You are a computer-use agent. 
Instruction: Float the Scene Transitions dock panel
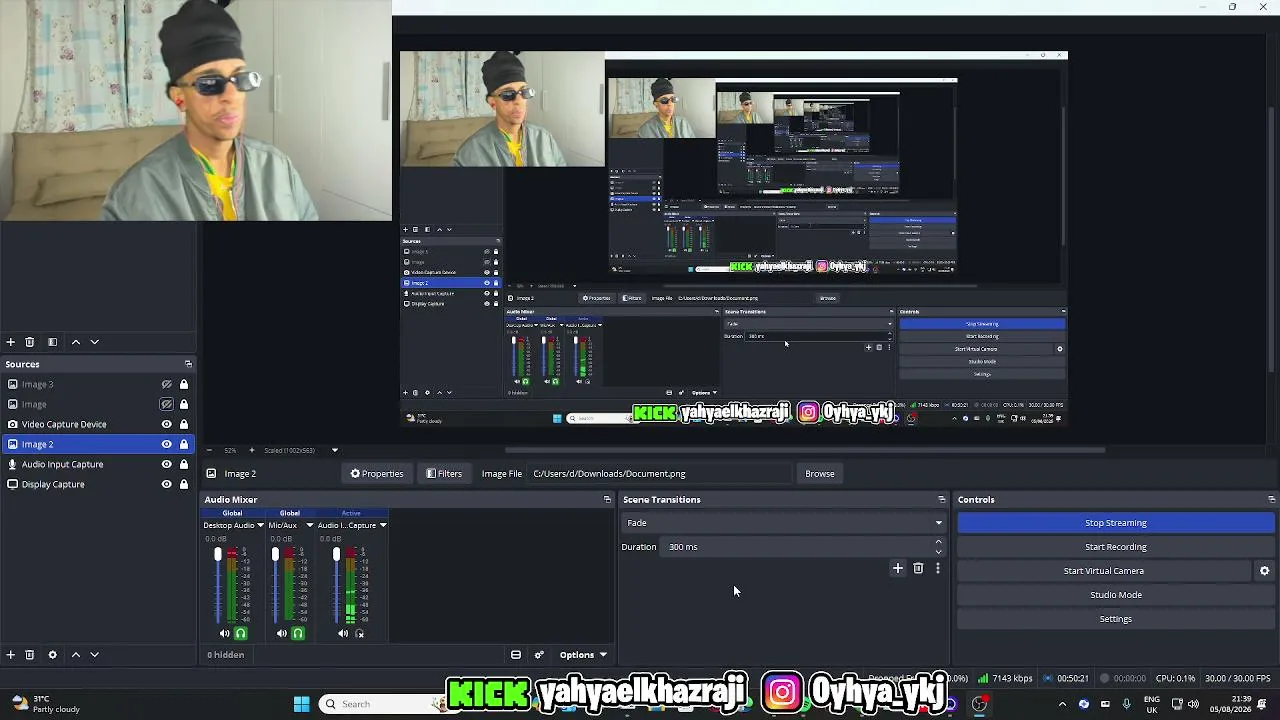941,500
